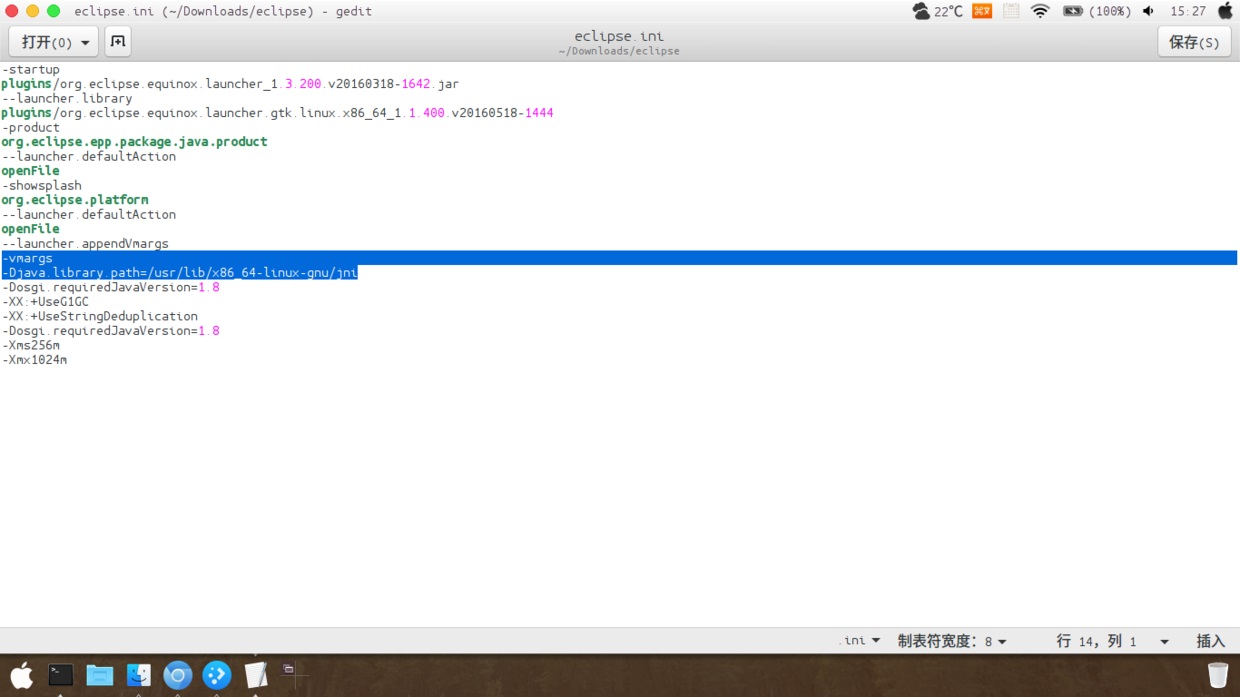The image size is (1240, 697).
Task: Open the 行 14, 列 1 cursor position dropdown
Action: pos(1112,641)
